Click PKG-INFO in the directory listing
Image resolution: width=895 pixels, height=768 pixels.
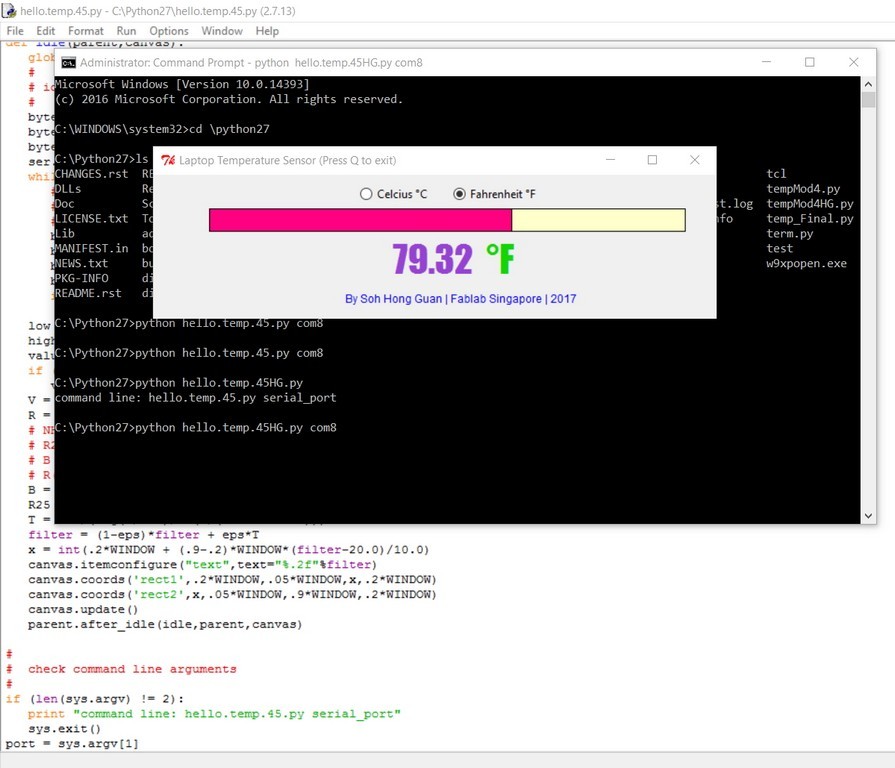pos(81,278)
